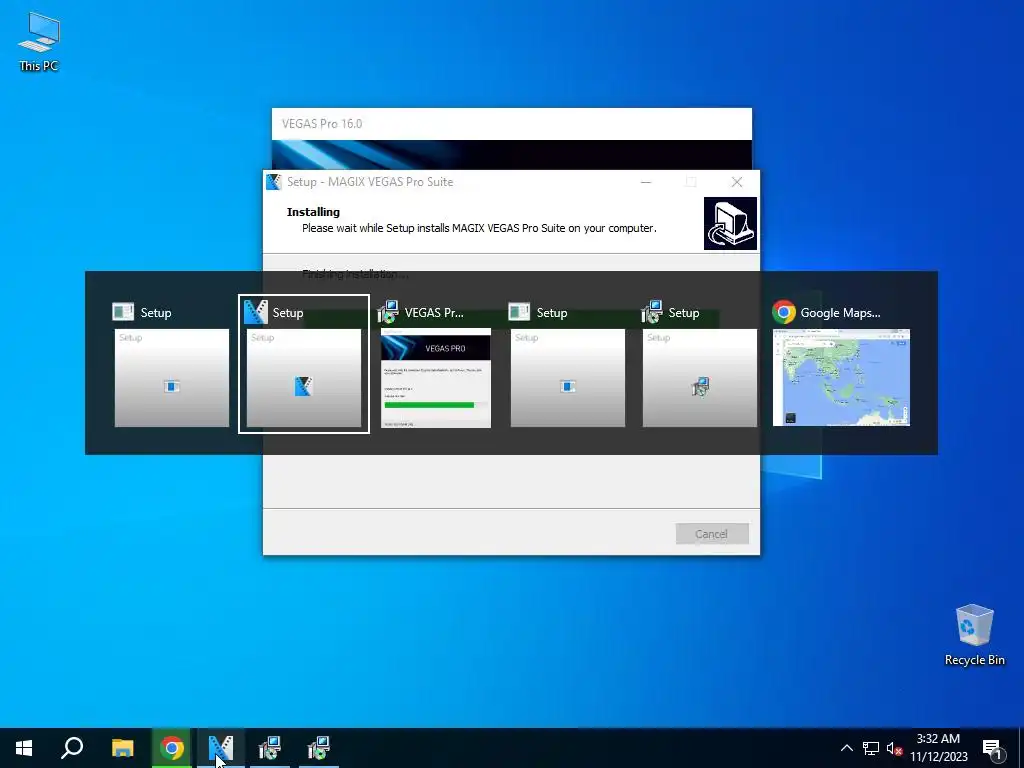Click the VEGAS icon beside highlighted Setup label
1024x768 pixels.
coord(255,312)
